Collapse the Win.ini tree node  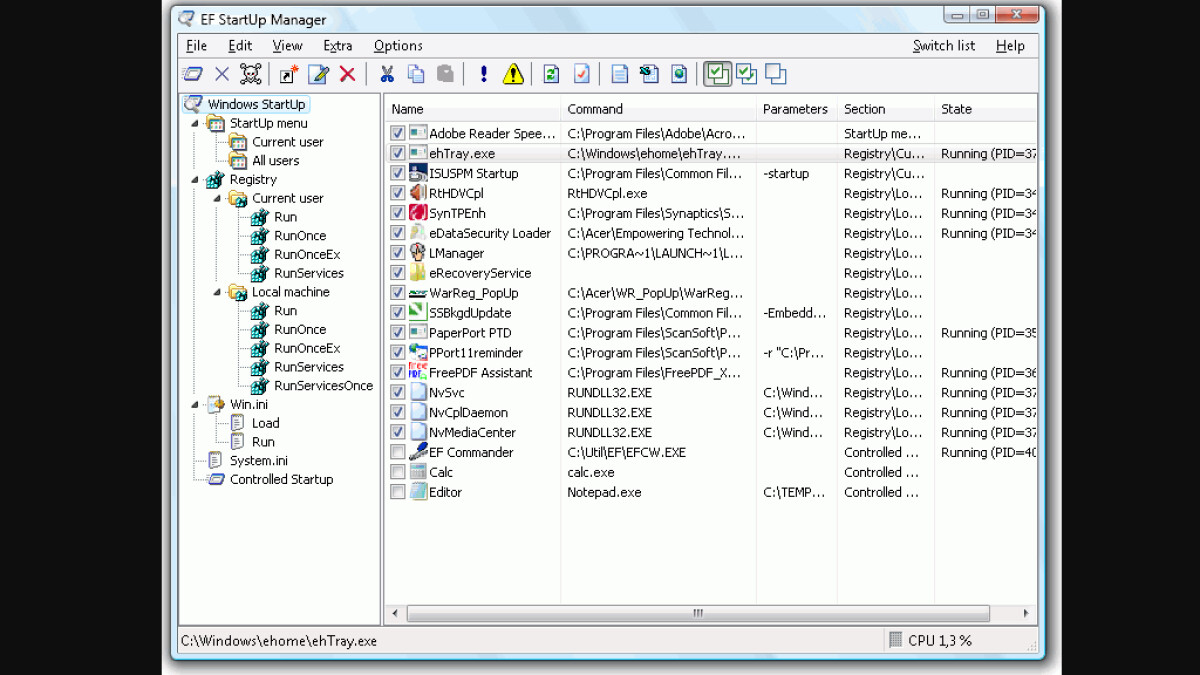pos(196,404)
